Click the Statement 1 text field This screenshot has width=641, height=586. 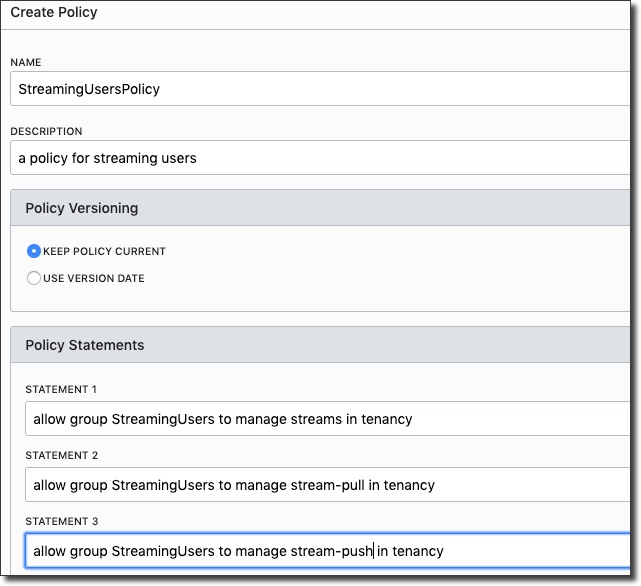coord(328,419)
